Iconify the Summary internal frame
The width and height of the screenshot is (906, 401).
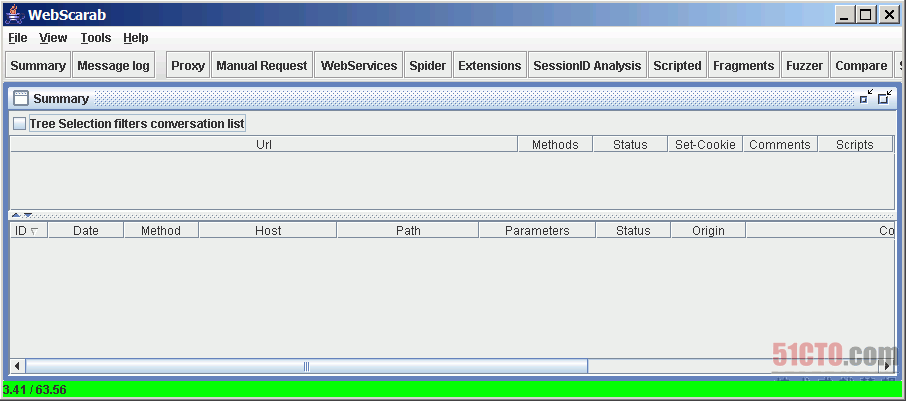pos(866,98)
